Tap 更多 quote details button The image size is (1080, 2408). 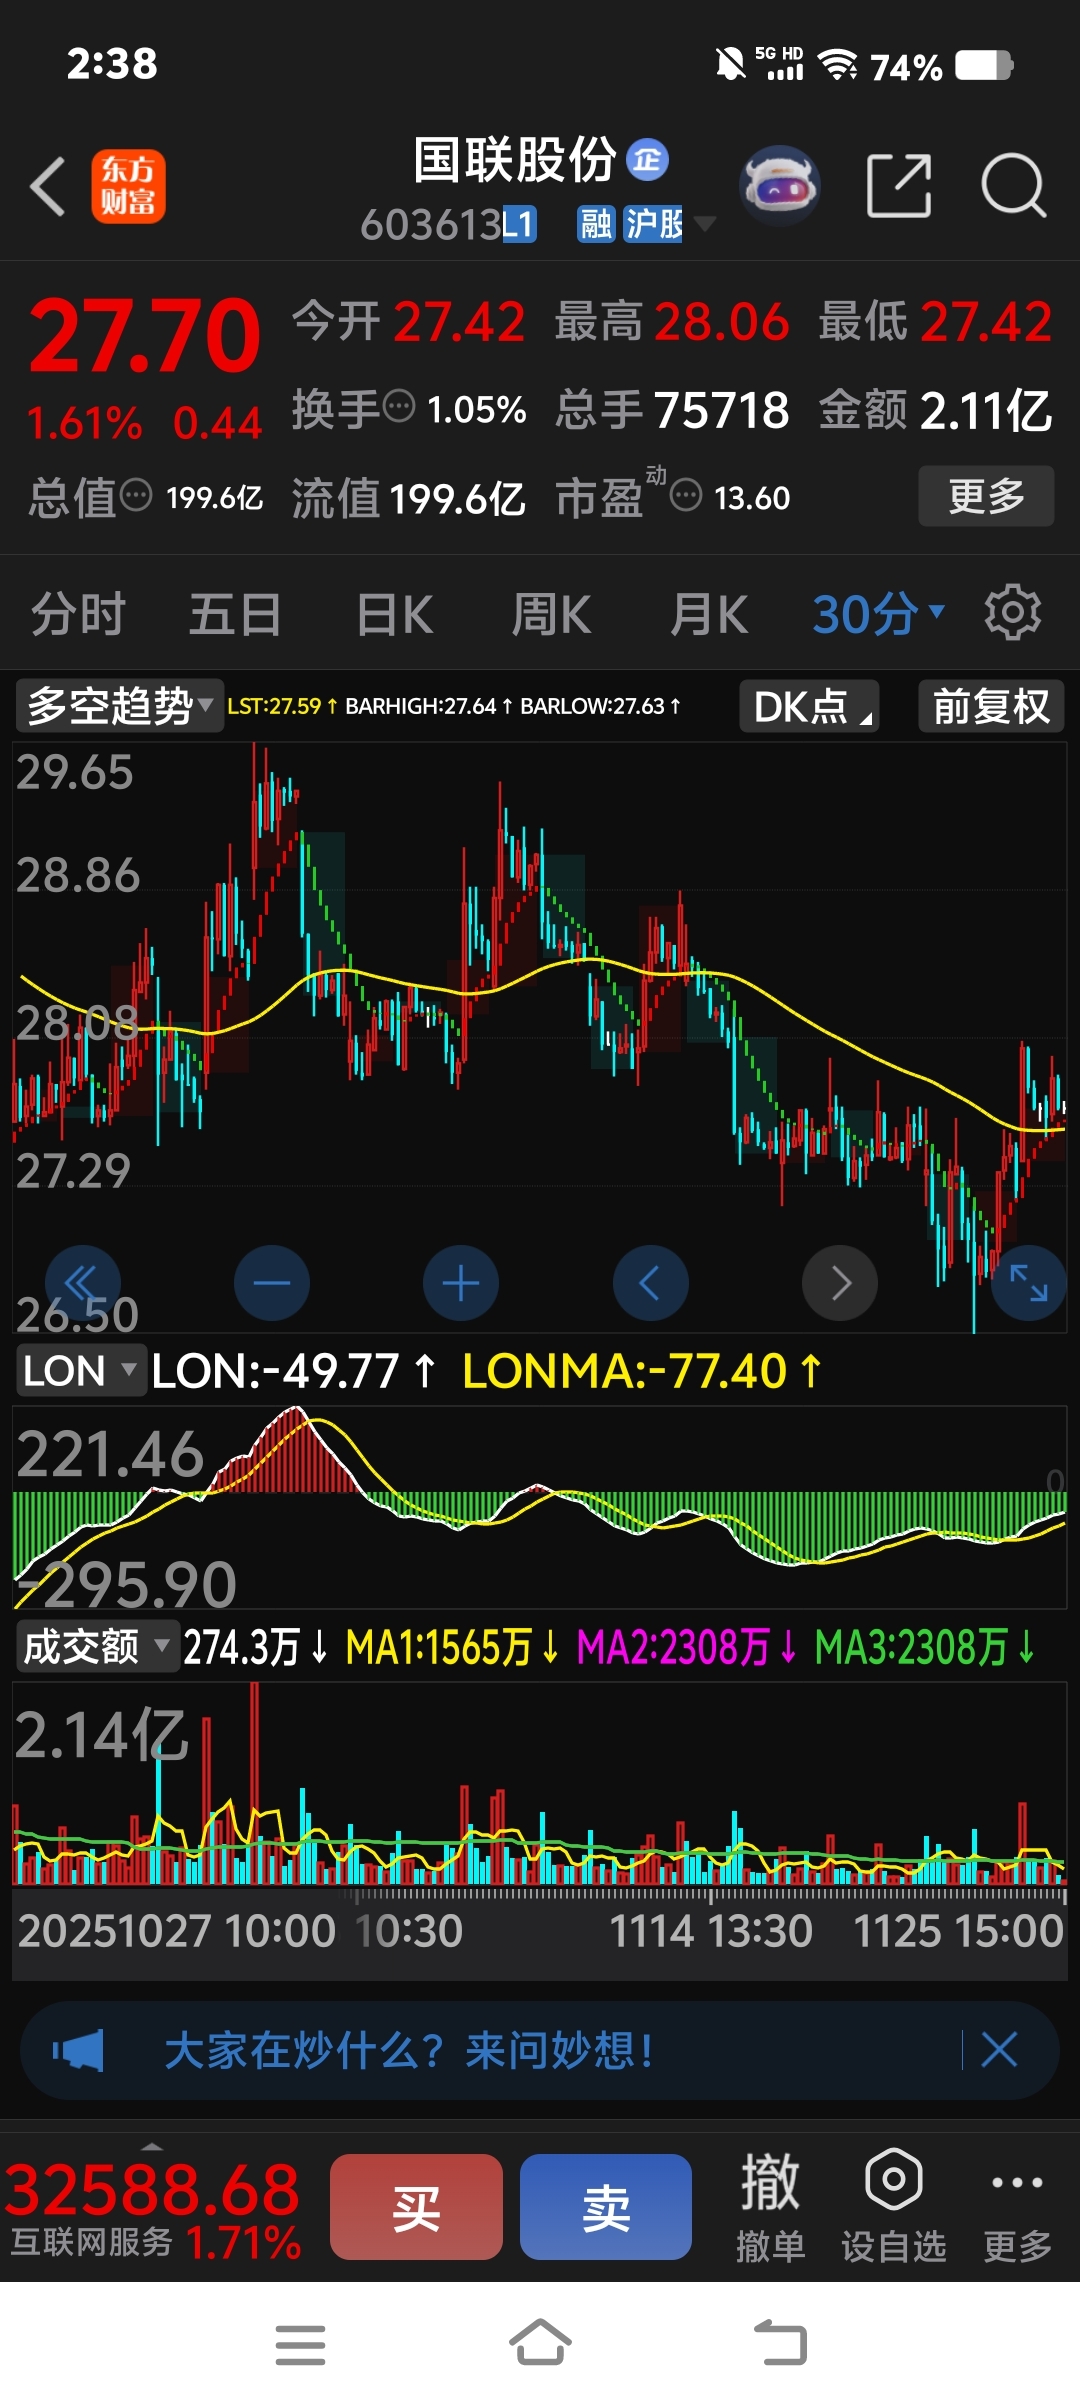pyautogui.click(x=986, y=495)
